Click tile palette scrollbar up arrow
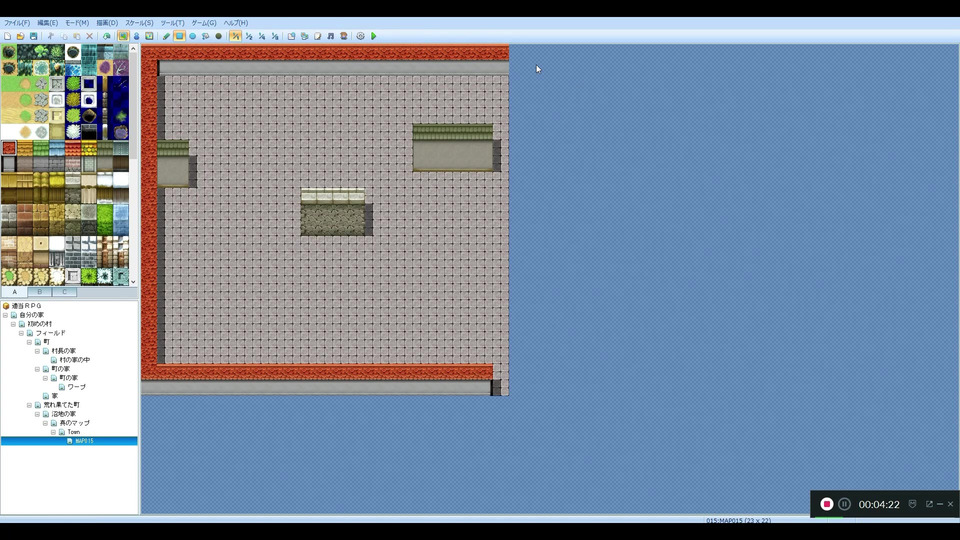Image resolution: width=960 pixels, height=540 pixels. point(133,49)
